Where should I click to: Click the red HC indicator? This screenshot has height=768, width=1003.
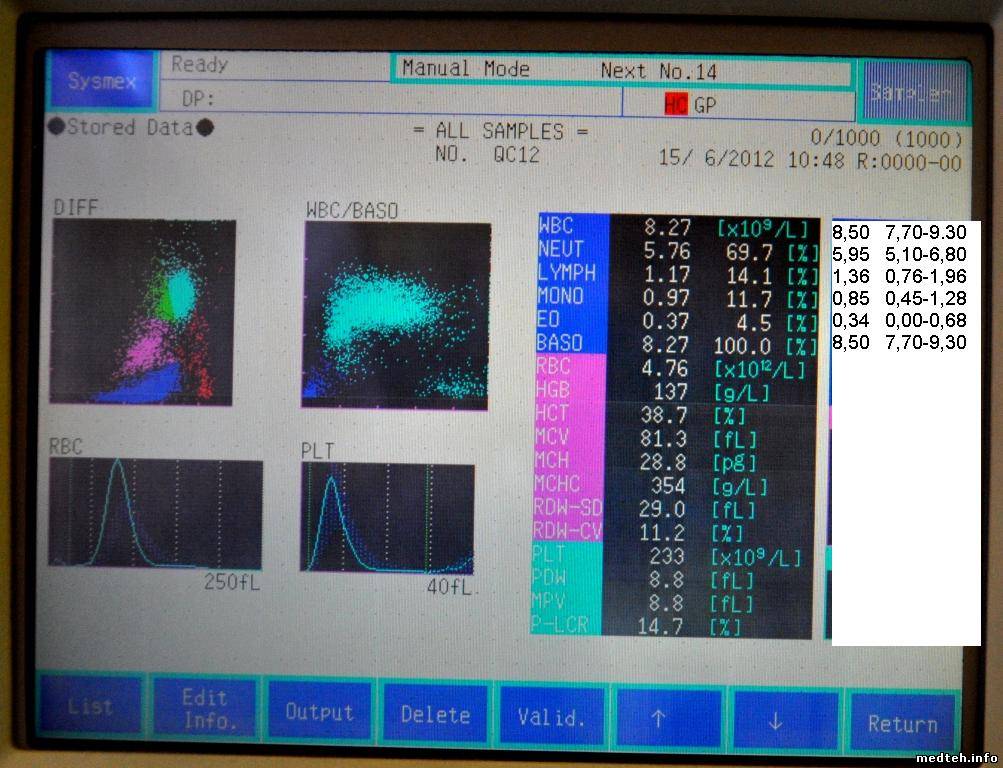pos(676,104)
